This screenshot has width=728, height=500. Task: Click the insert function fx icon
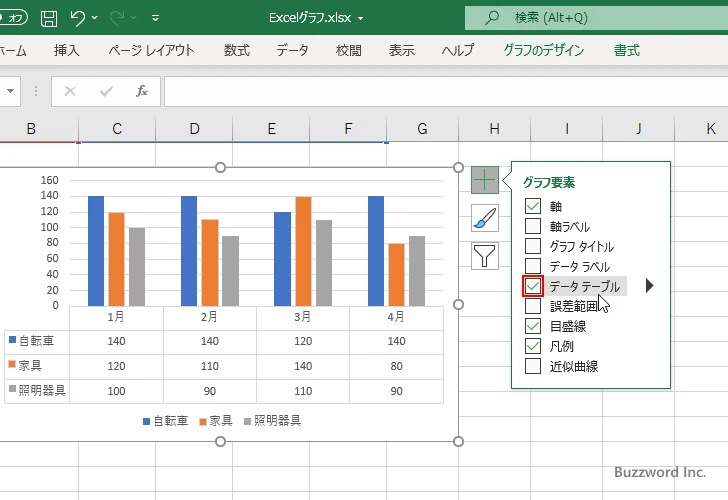pyautogui.click(x=142, y=91)
